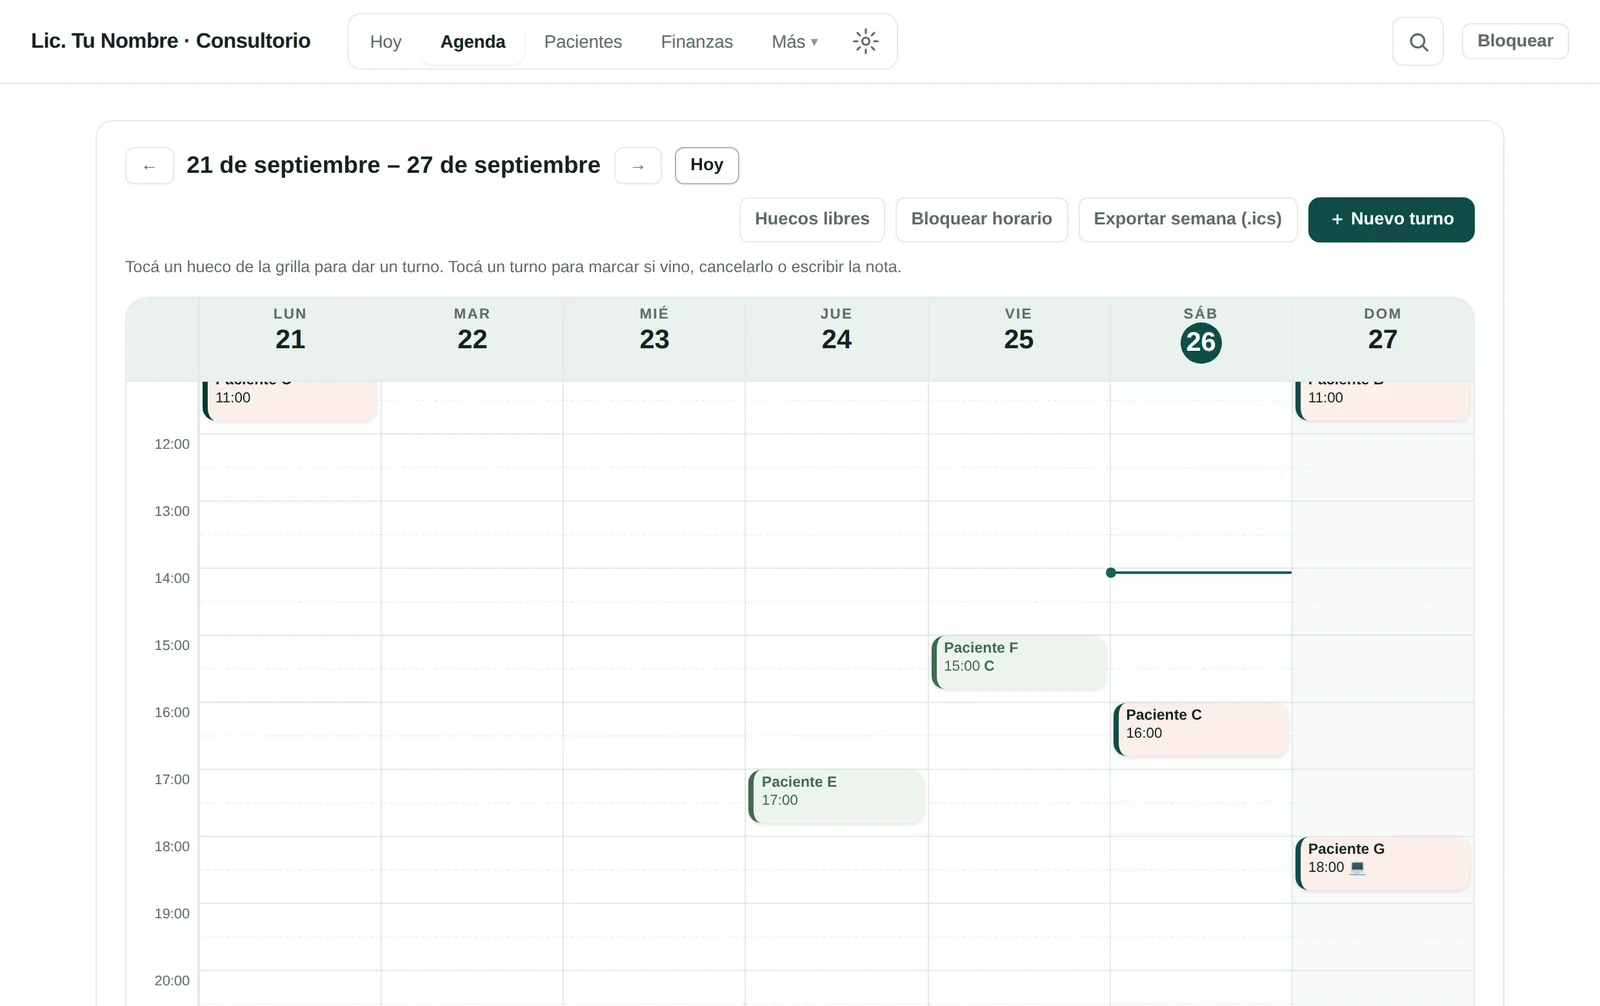1600x1006 pixels.
Task: Jump to today with Hoy button beside date range
Action: click(x=707, y=165)
